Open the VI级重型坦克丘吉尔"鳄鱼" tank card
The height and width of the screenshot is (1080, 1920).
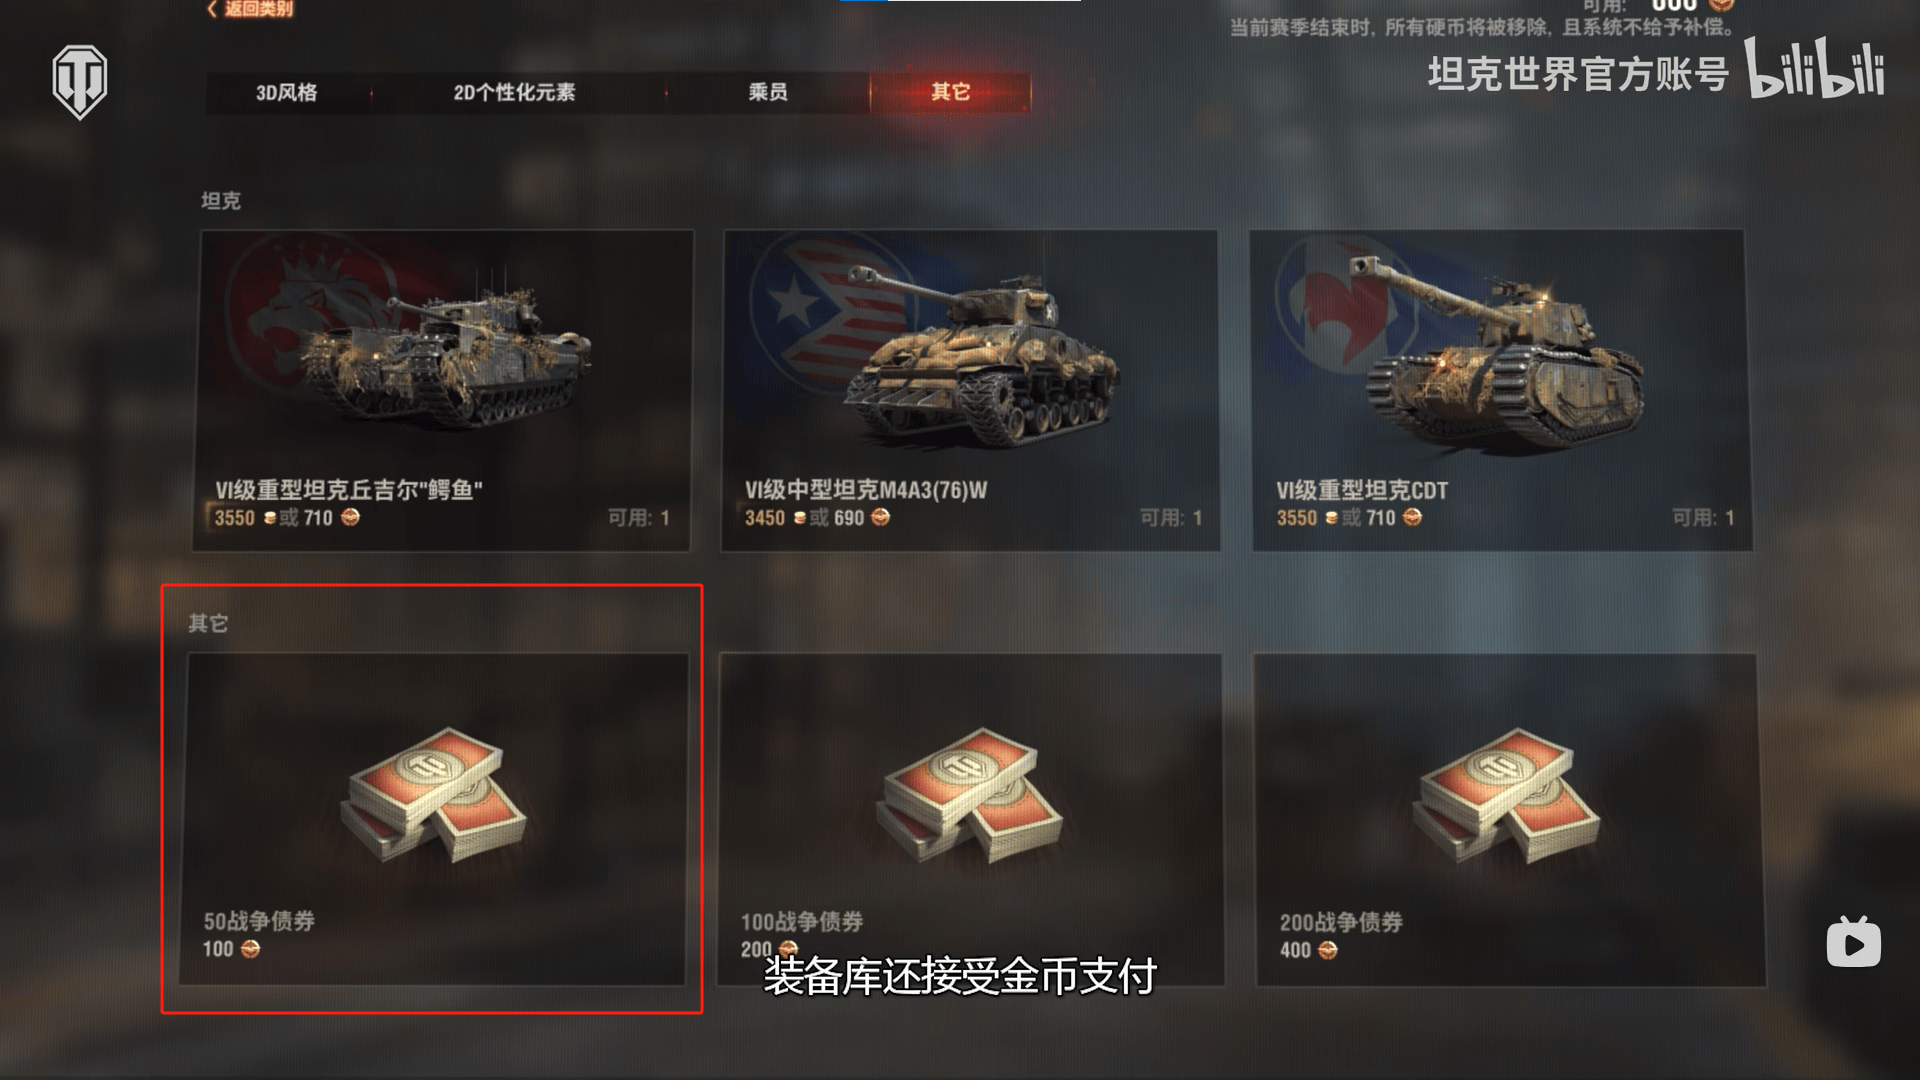click(442, 390)
